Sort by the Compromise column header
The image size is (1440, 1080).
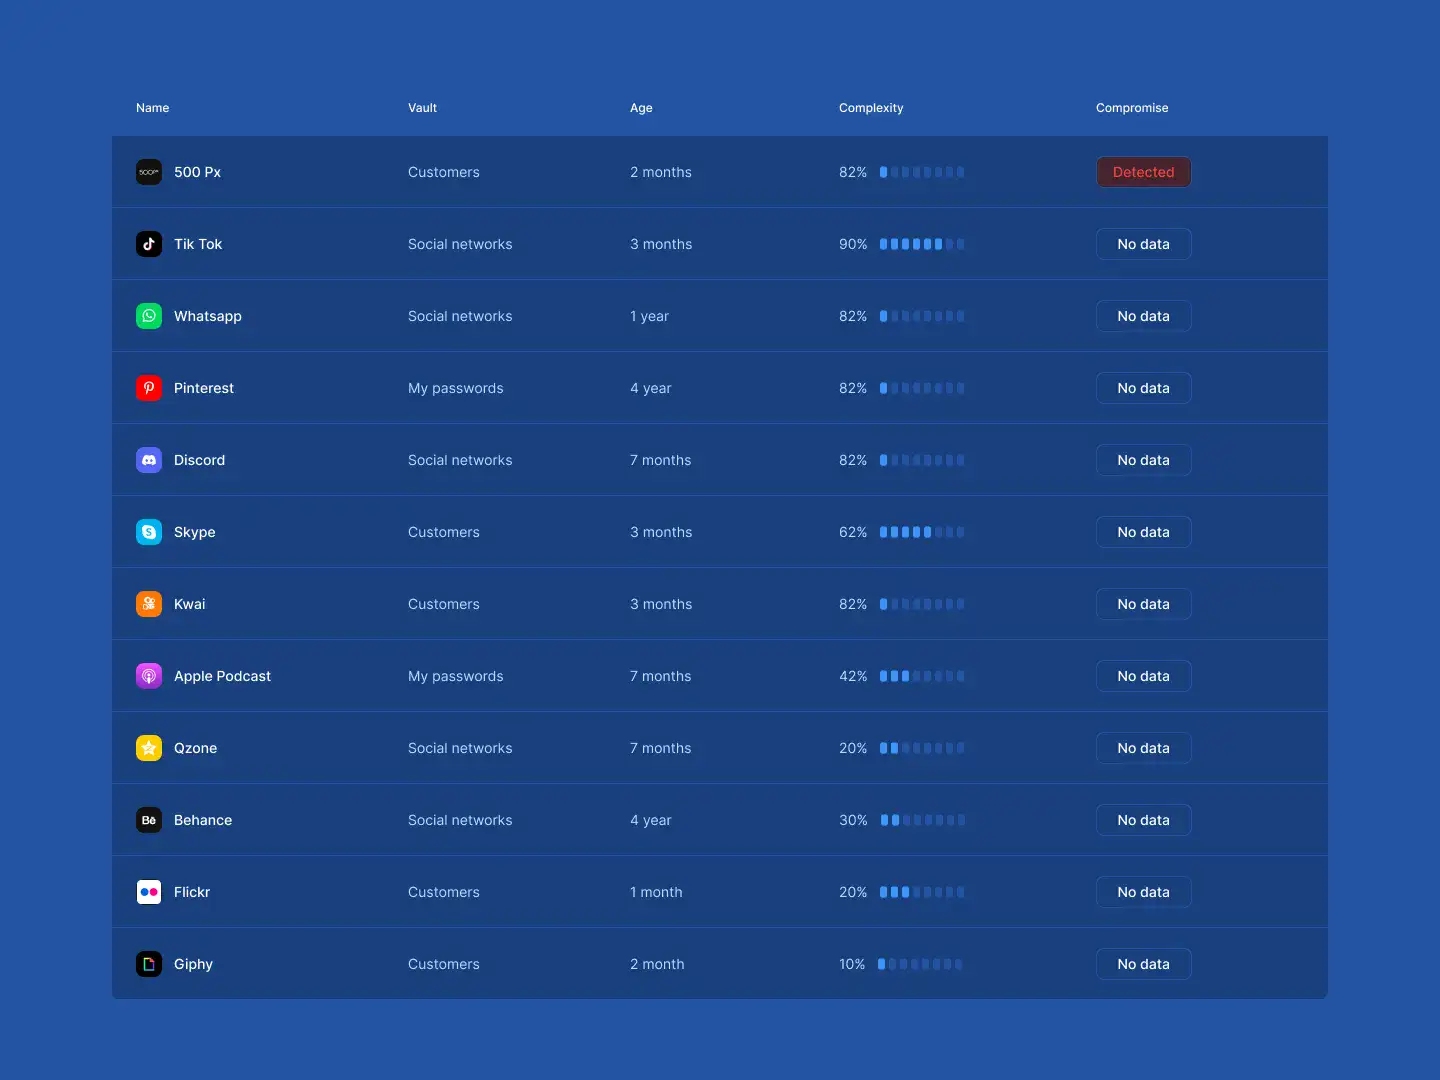click(x=1132, y=108)
